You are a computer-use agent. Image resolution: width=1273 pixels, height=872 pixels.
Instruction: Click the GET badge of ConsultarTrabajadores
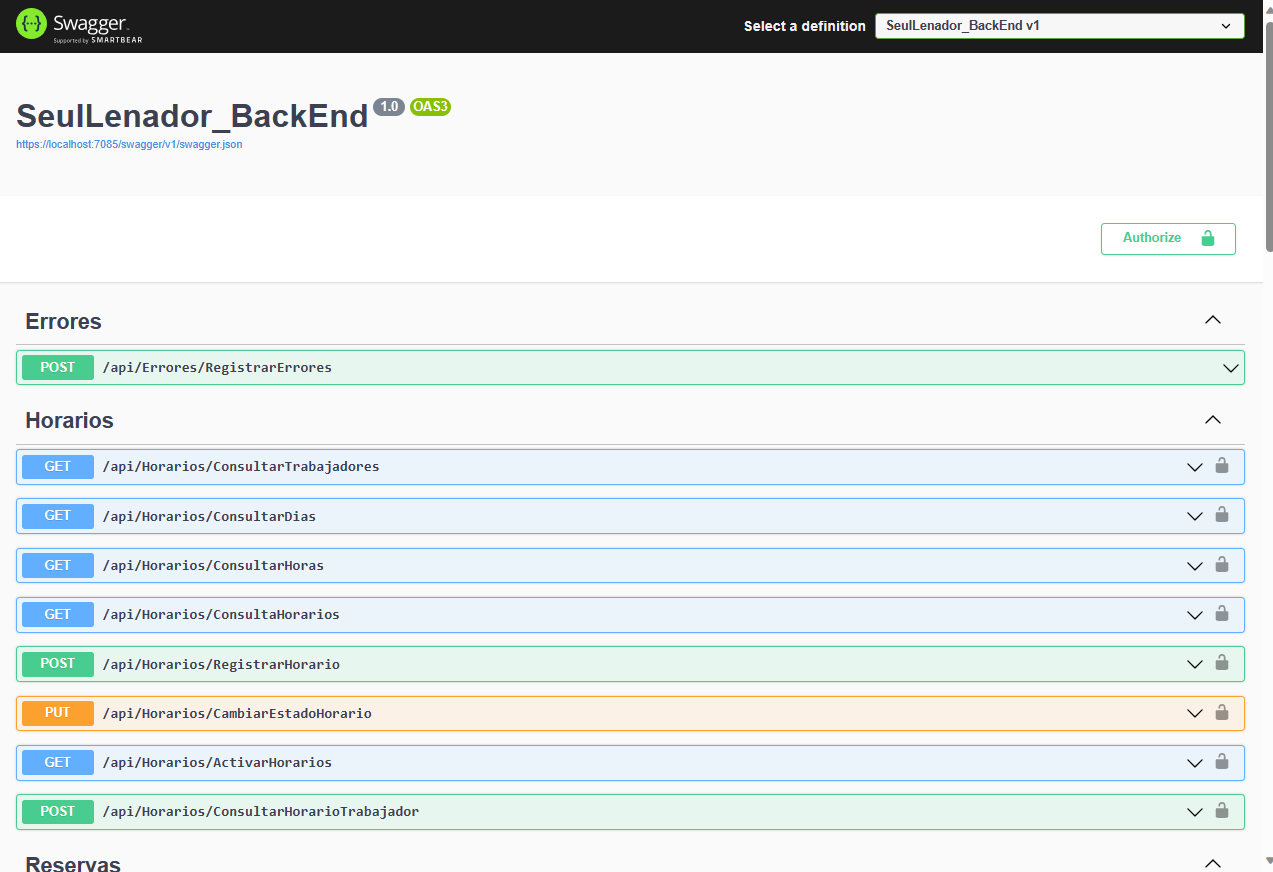click(x=58, y=467)
